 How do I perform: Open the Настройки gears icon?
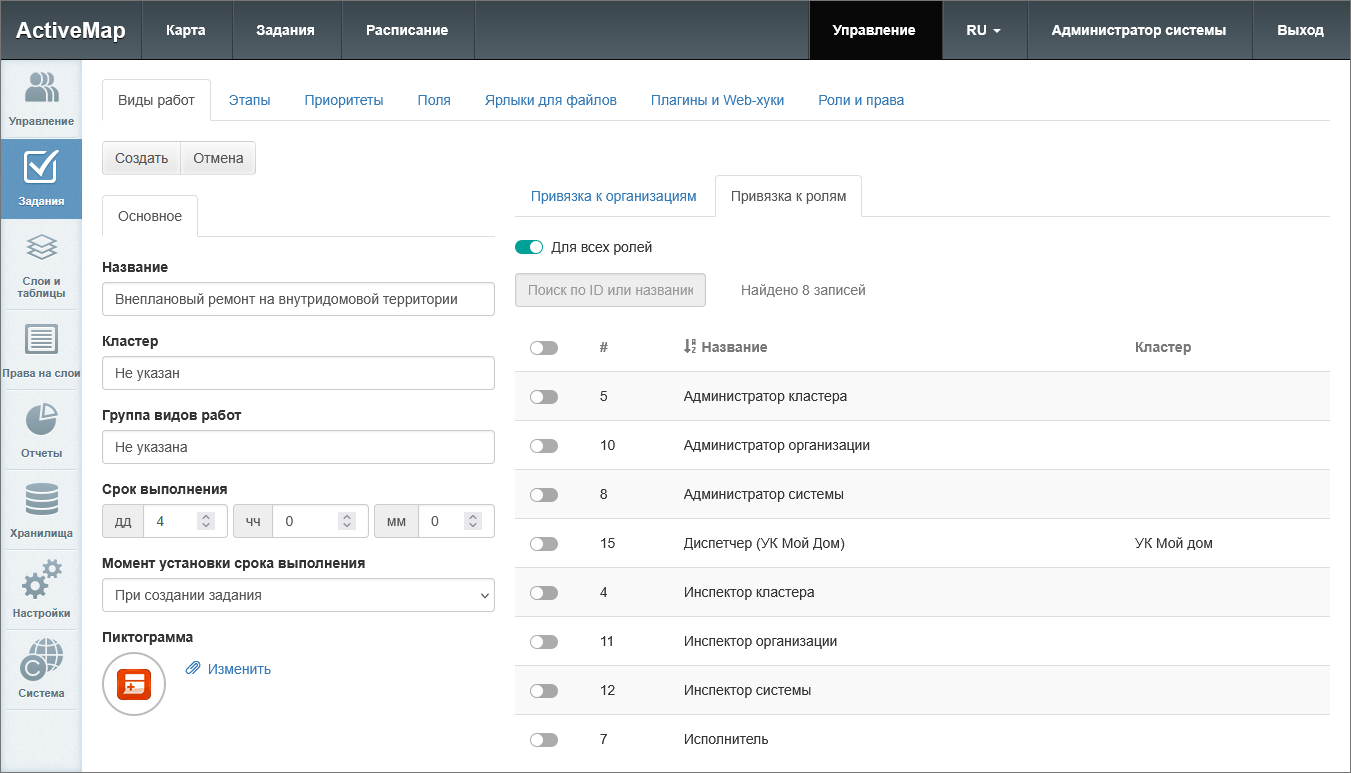click(x=41, y=589)
